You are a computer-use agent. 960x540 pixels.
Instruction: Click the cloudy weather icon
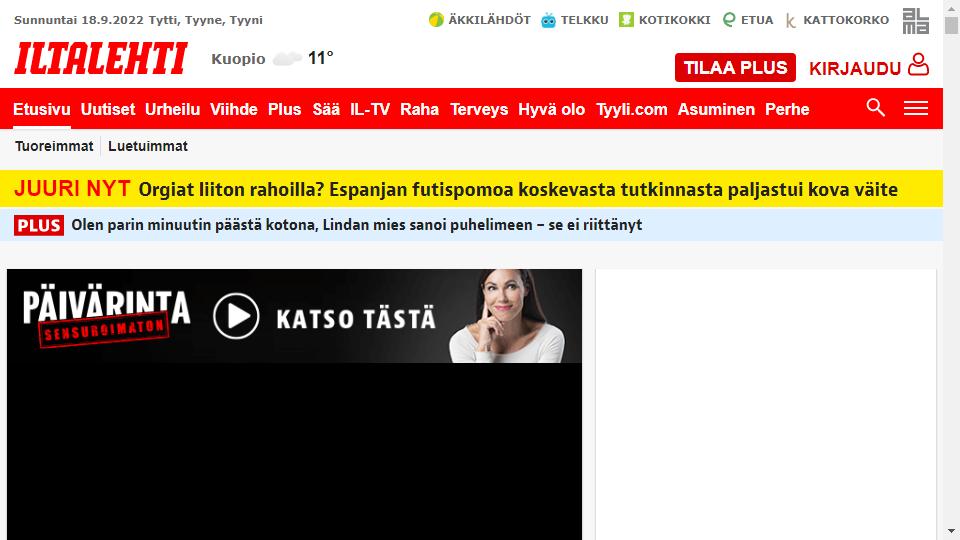click(287, 59)
